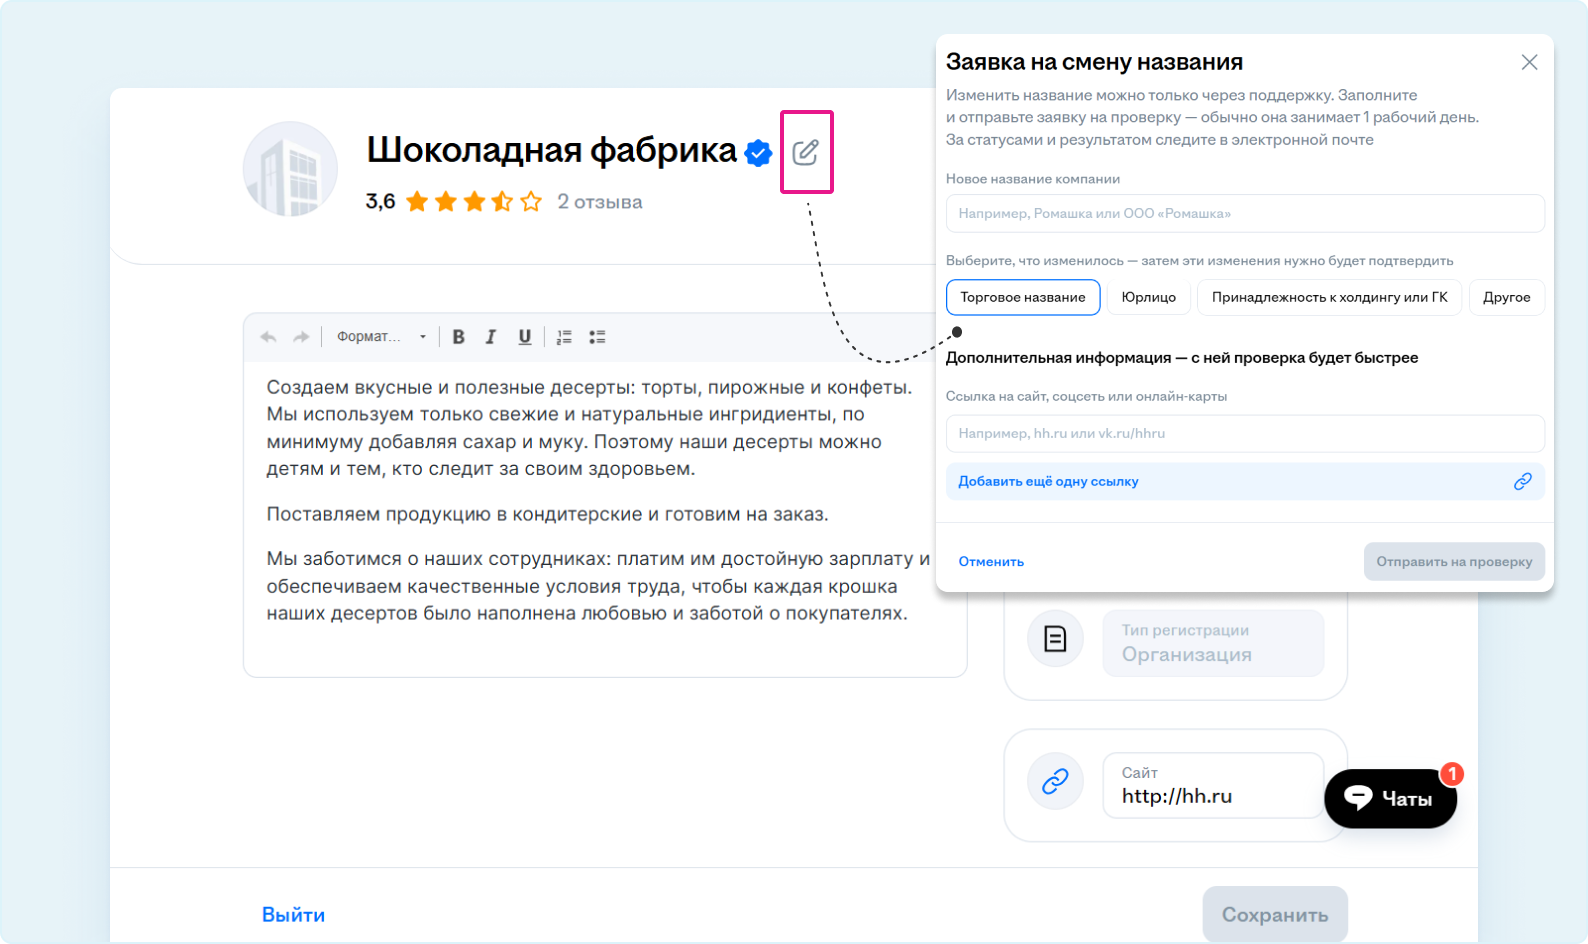The height and width of the screenshot is (944, 1588).
Task: Click the Выйти link
Action: point(293,914)
